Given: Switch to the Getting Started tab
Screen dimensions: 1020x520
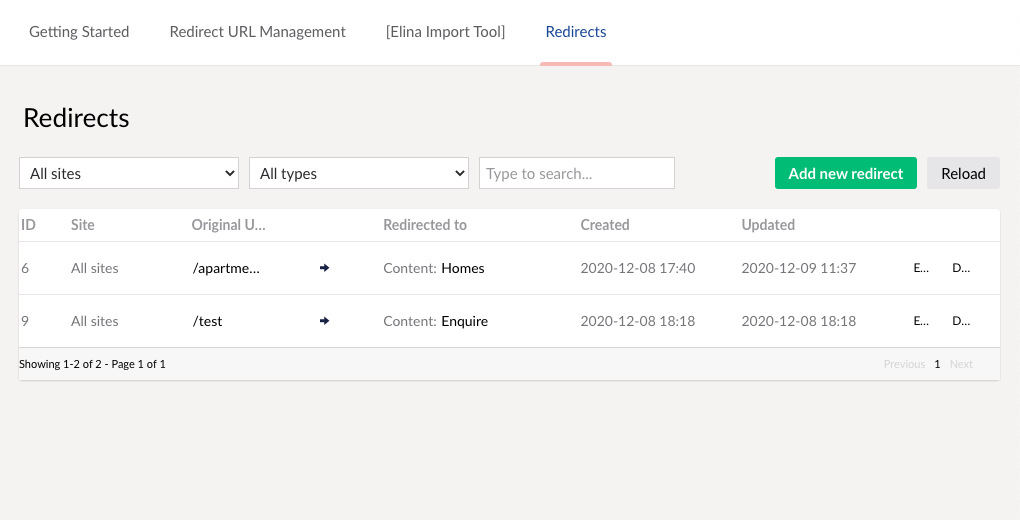Looking at the screenshot, I should [79, 32].
